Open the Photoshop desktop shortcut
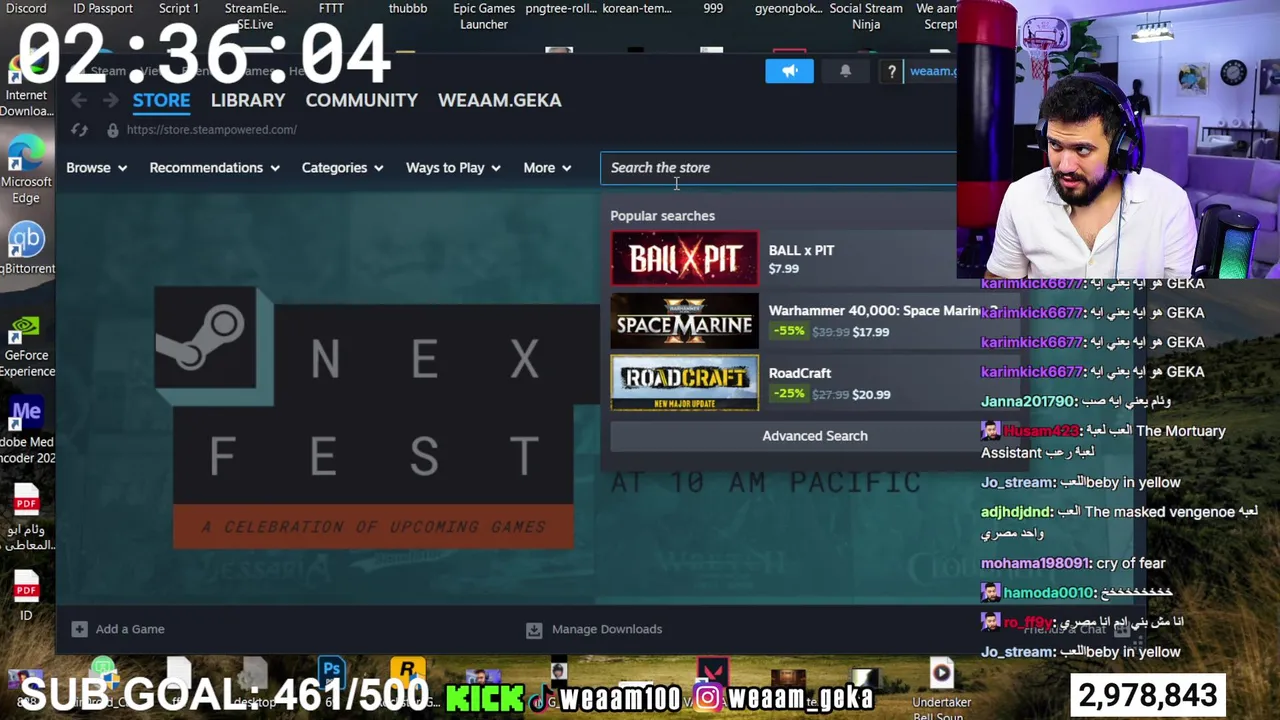The height and width of the screenshot is (720, 1280). (x=331, y=672)
